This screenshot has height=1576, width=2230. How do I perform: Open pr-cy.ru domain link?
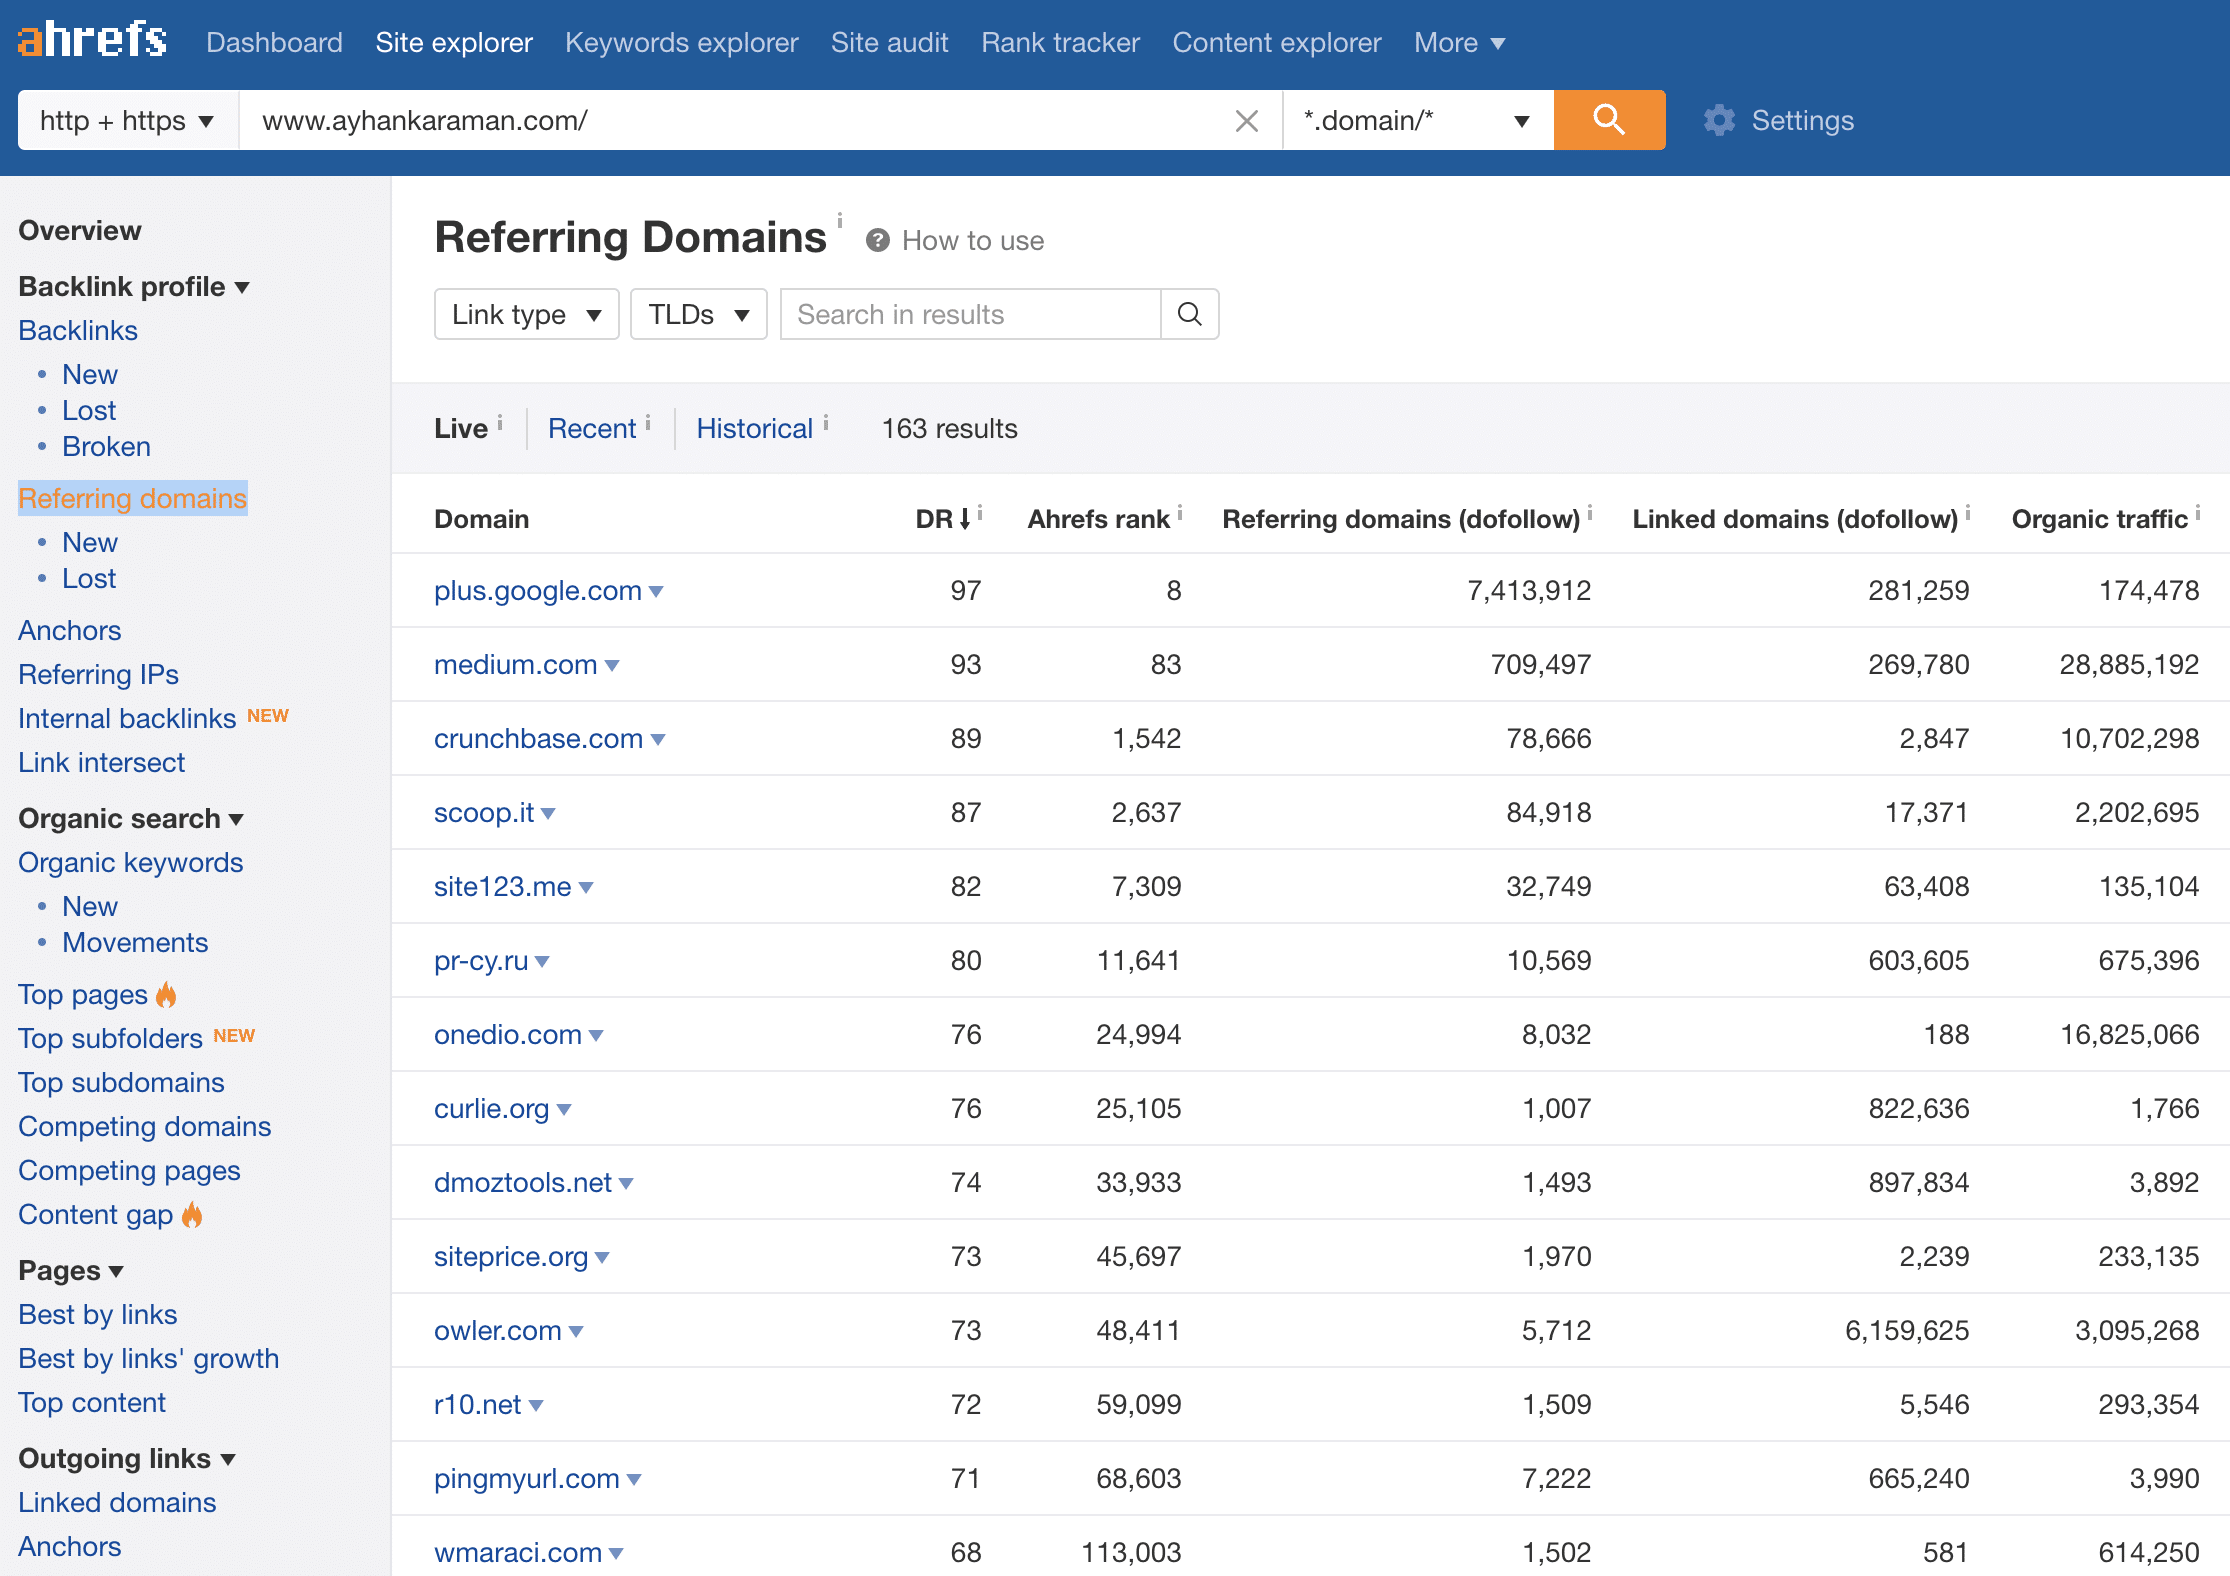point(481,960)
